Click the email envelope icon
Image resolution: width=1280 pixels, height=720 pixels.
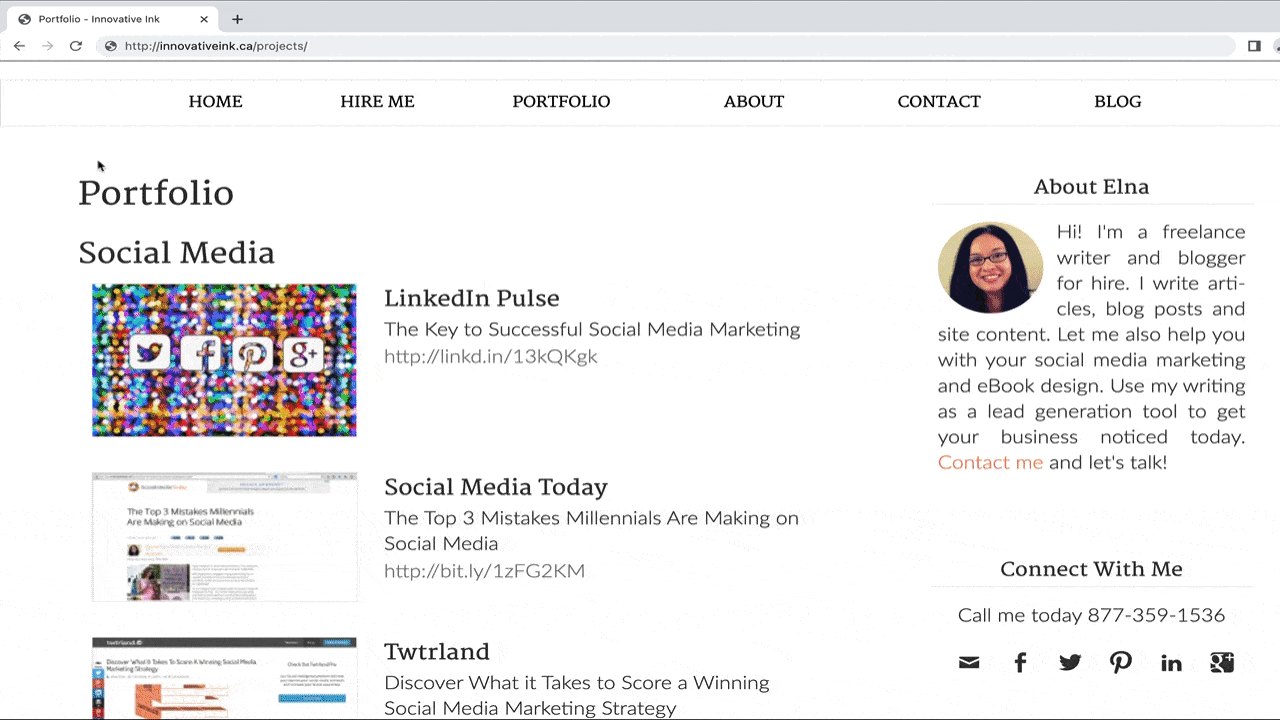pyautogui.click(x=969, y=663)
